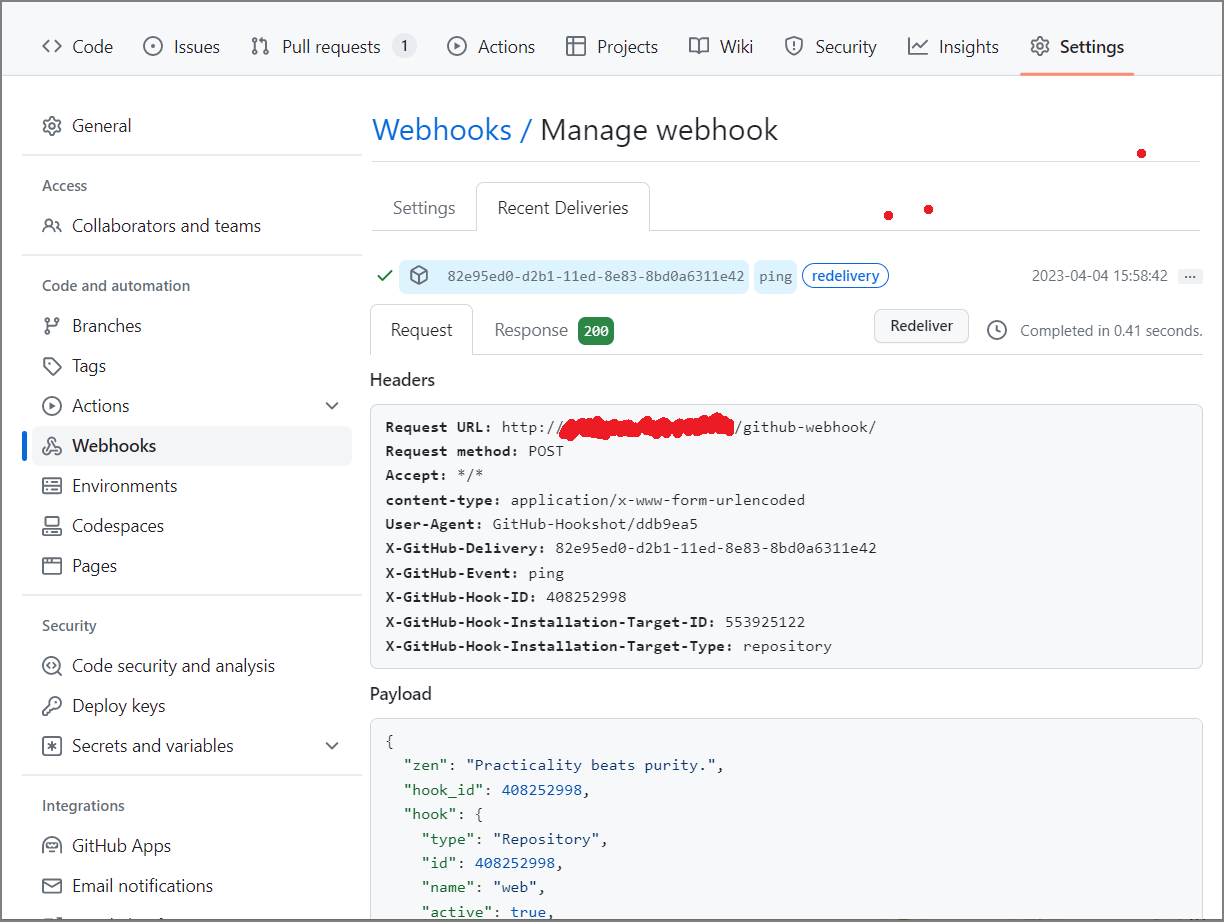Open the delivery ellipsis menu

click(1190, 276)
